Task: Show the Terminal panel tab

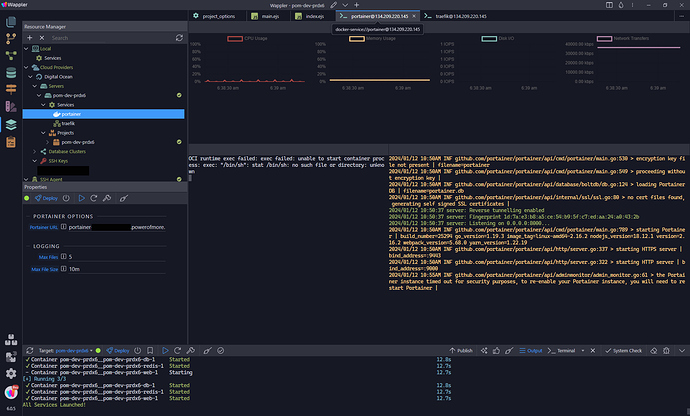Action: 562,350
